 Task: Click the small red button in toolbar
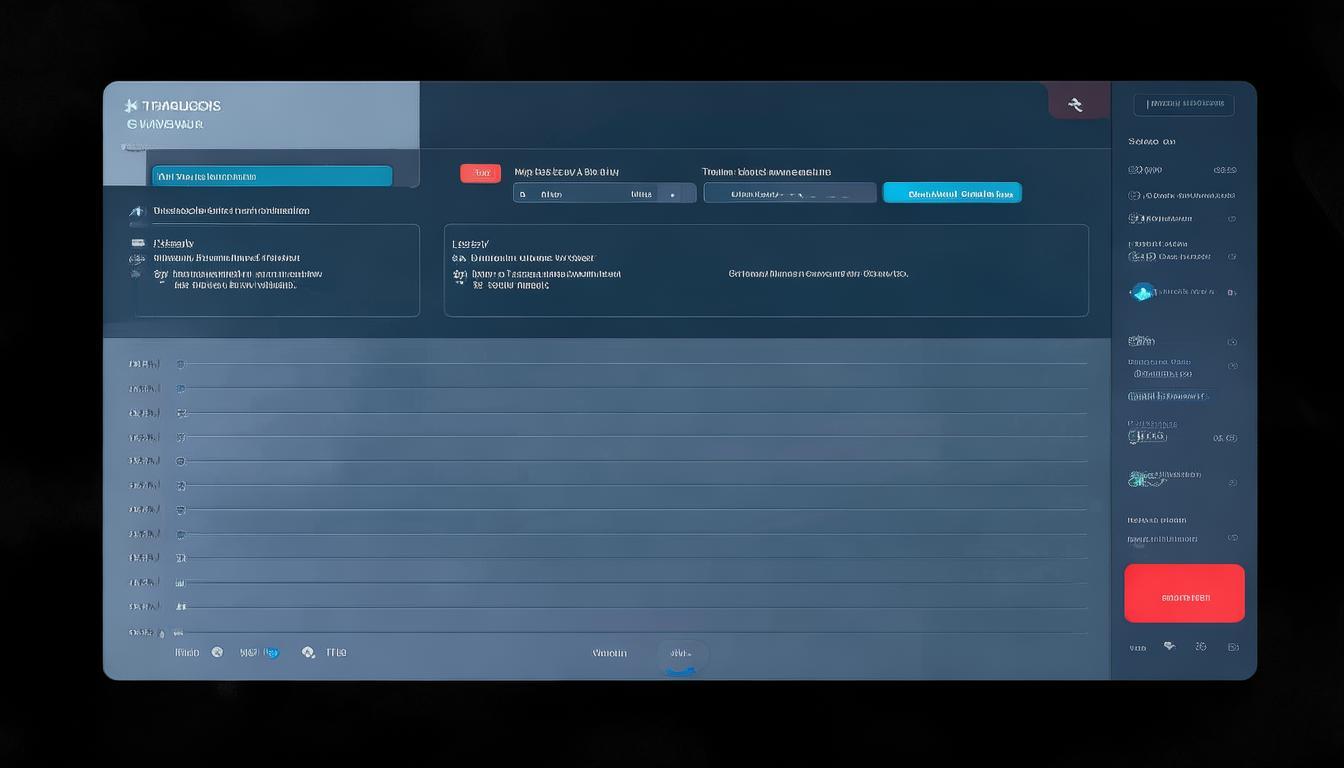click(x=480, y=173)
